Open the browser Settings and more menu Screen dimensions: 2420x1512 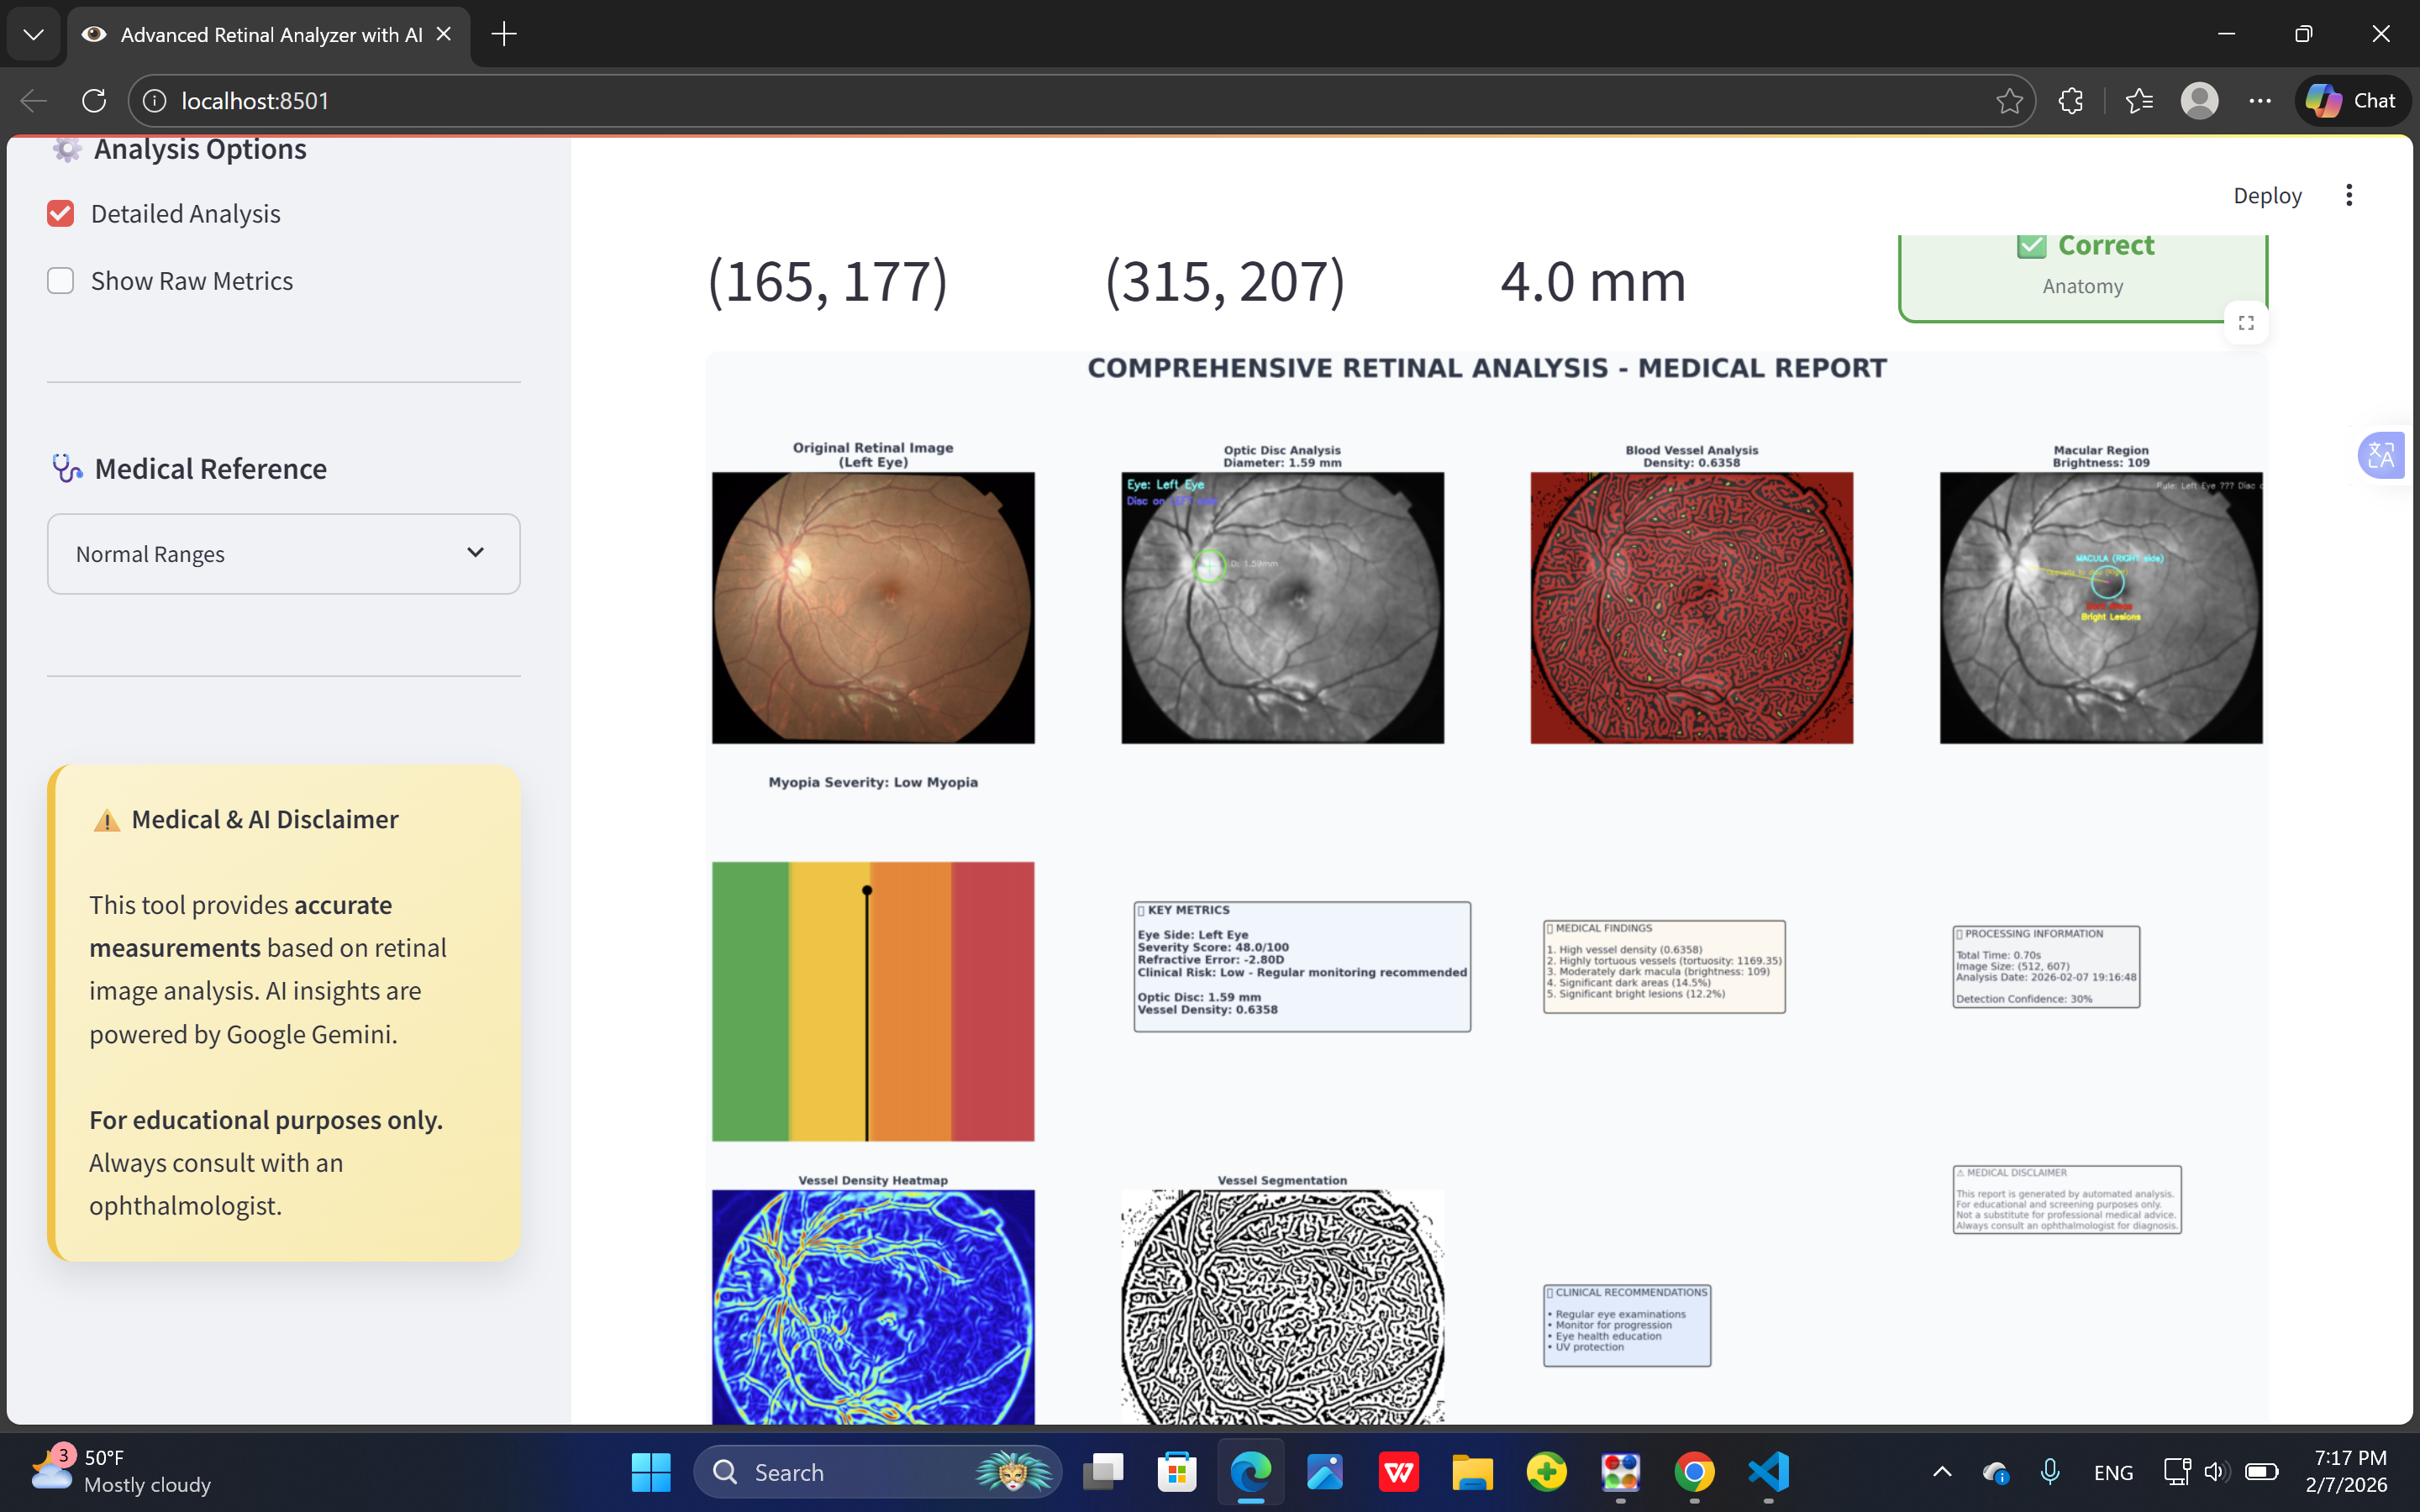[x=2260, y=101]
